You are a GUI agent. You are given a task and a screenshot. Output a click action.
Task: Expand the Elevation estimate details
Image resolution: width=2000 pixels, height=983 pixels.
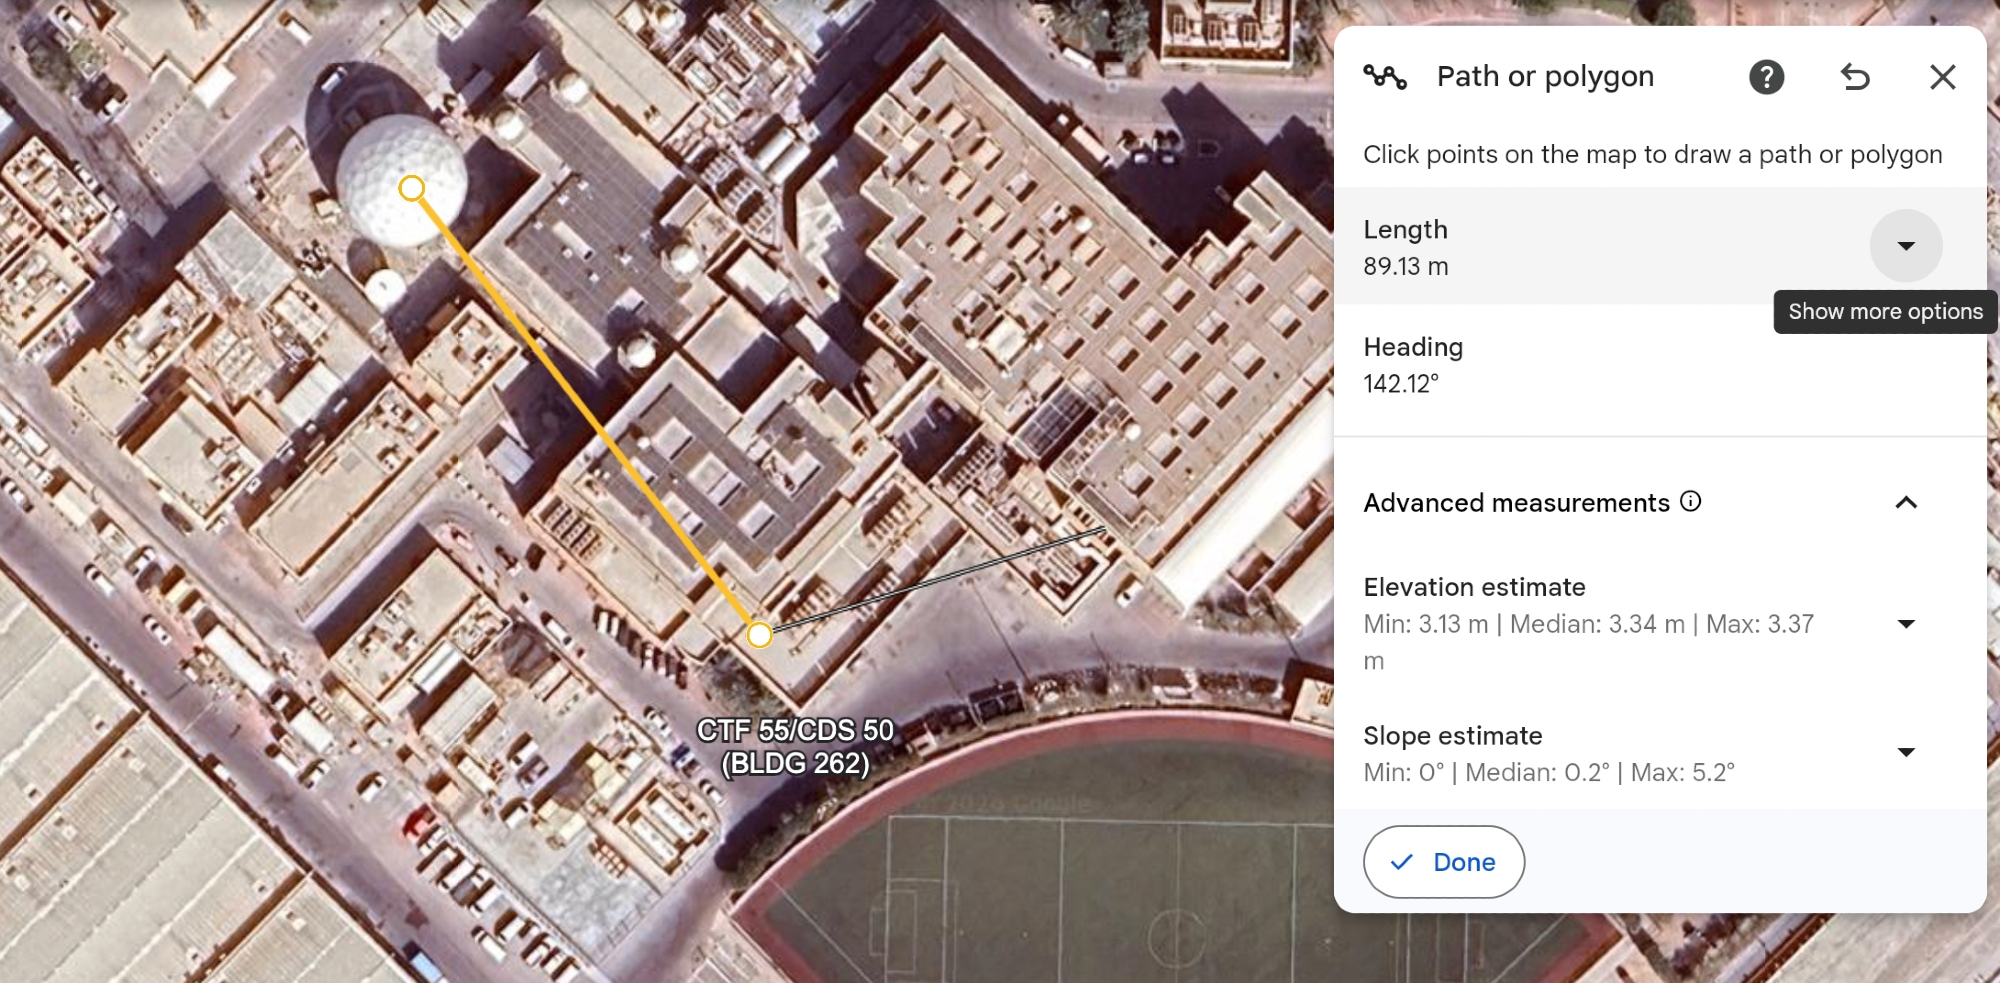1906,624
